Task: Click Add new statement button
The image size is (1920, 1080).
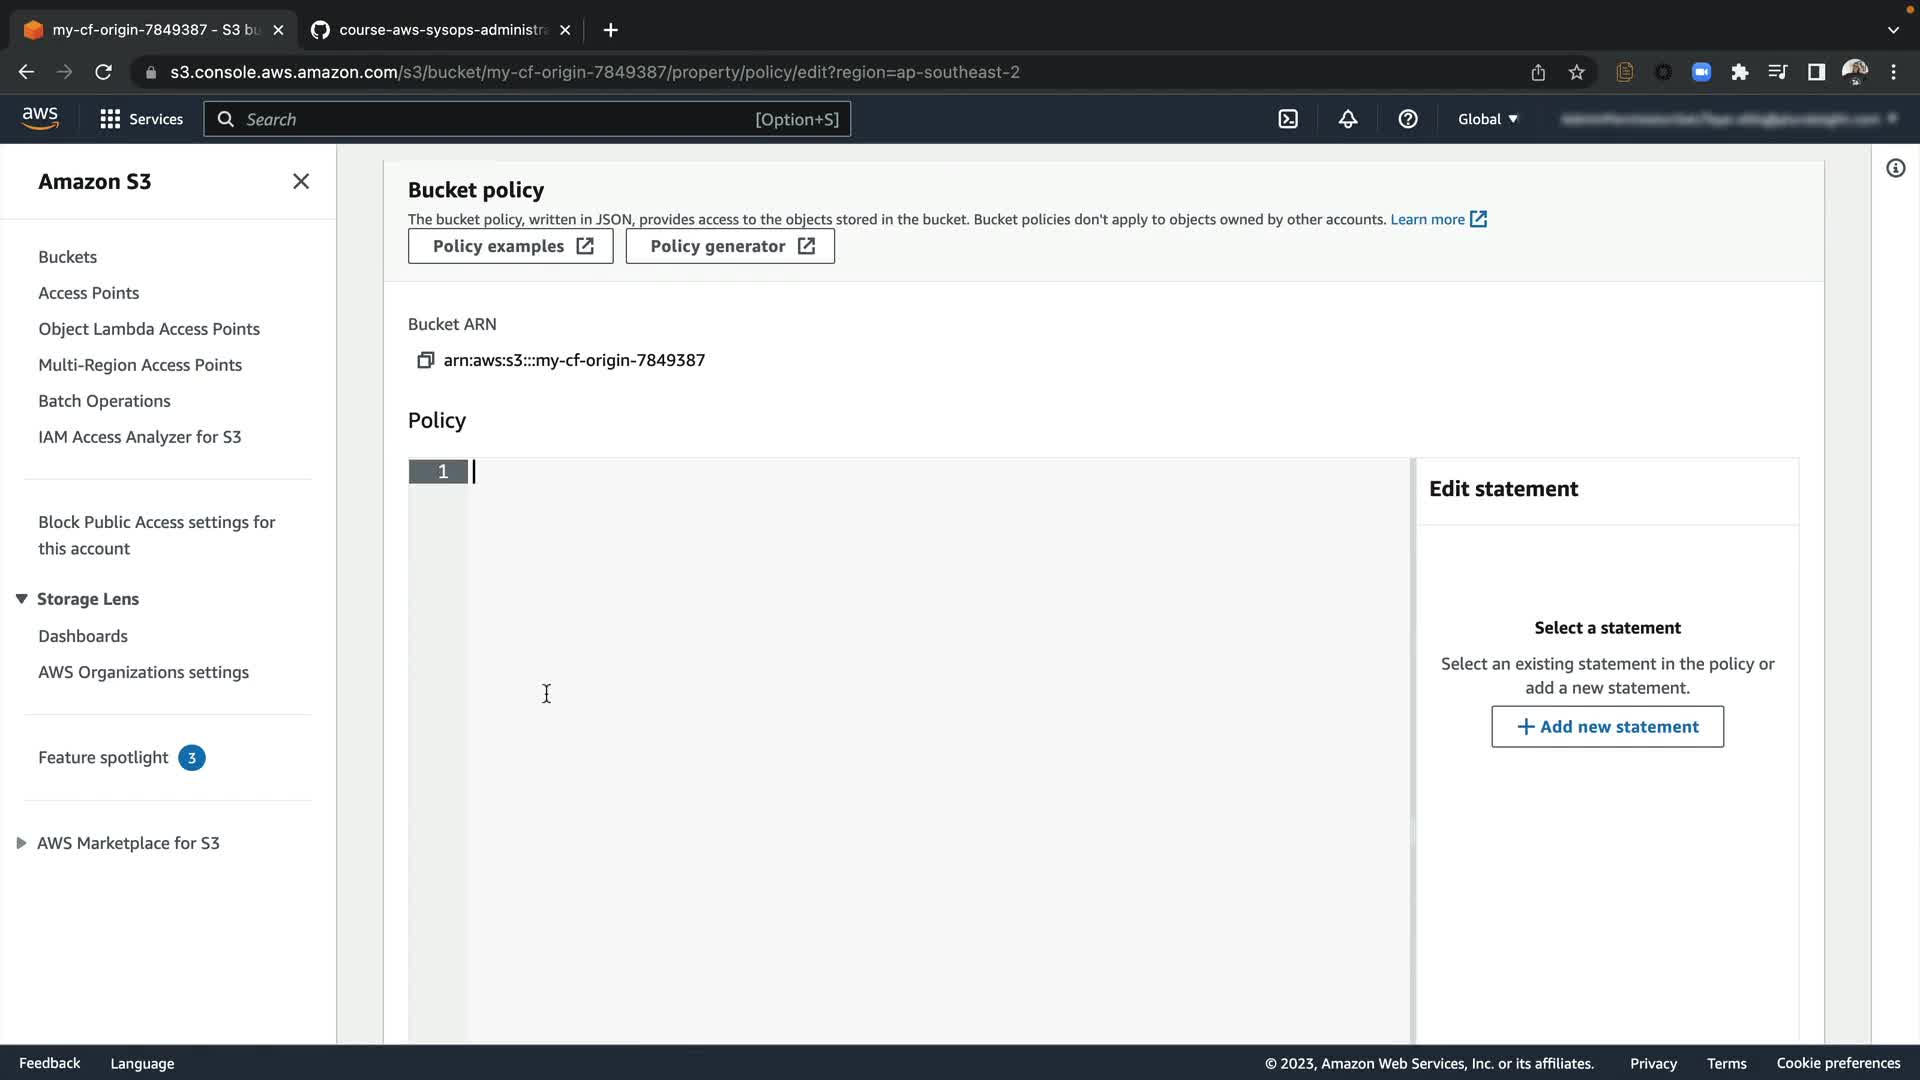Action: coord(1607,727)
